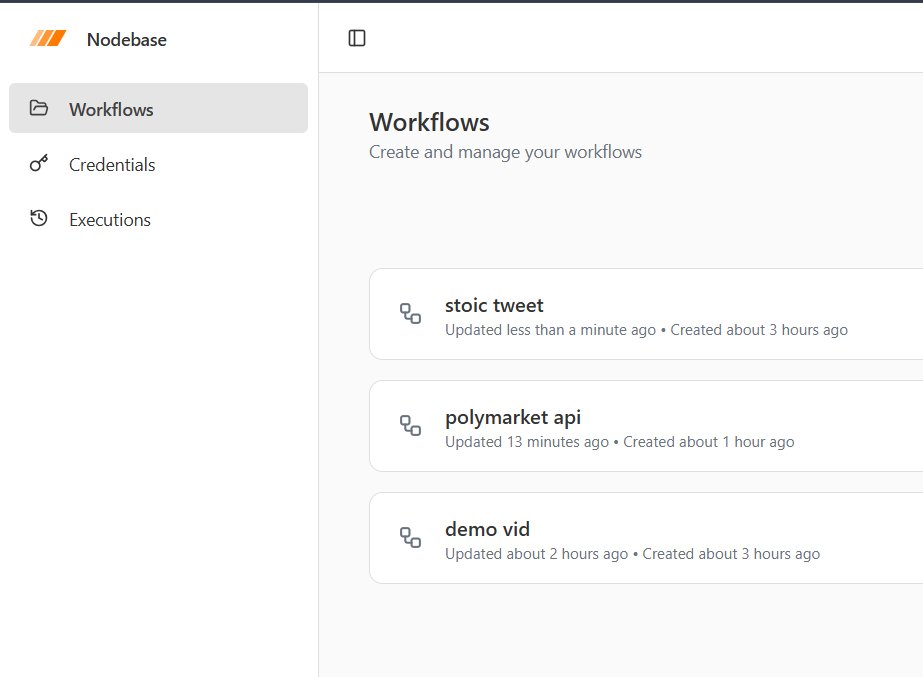Screen dimensions: 923x677
Task: Click the history clock icon beside Executions
Action: click(x=38, y=219)
